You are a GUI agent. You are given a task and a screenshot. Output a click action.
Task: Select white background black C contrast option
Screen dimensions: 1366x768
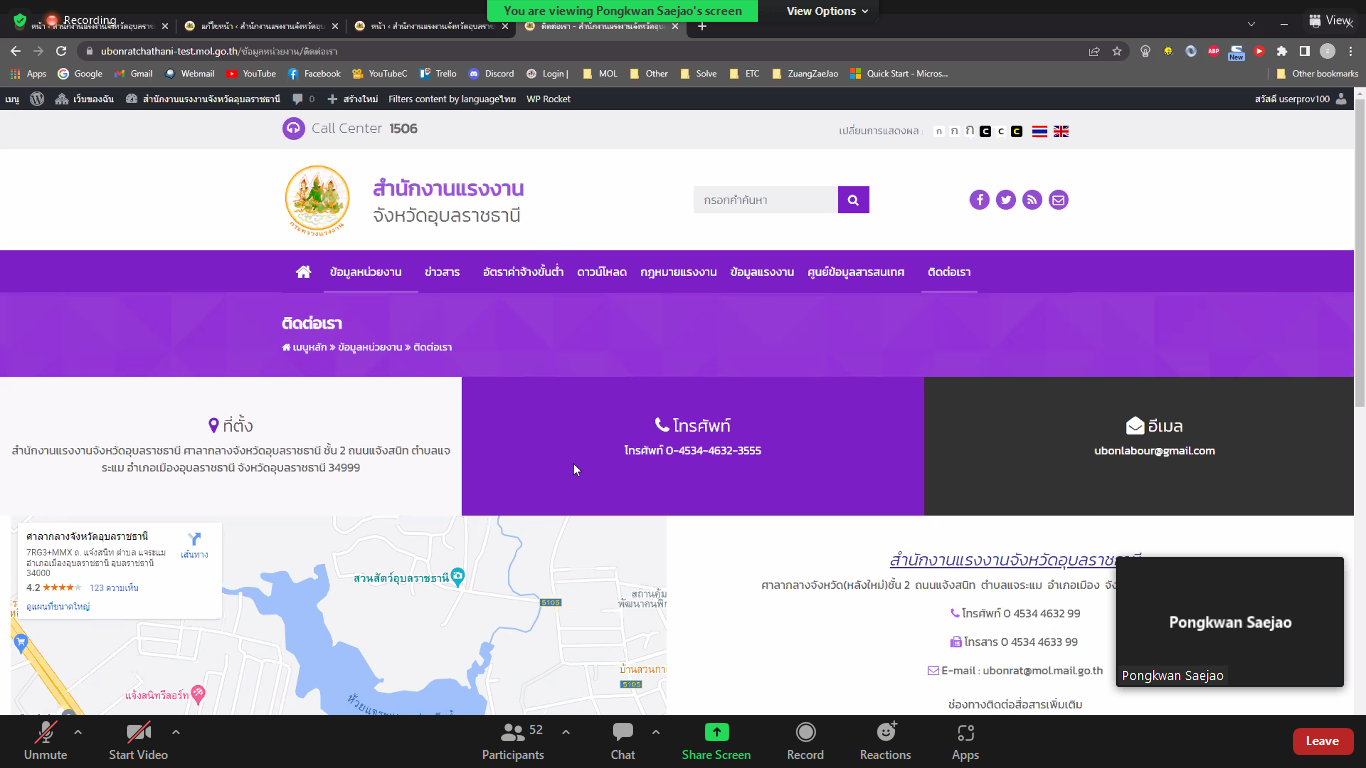click(x=1001, y=131)
